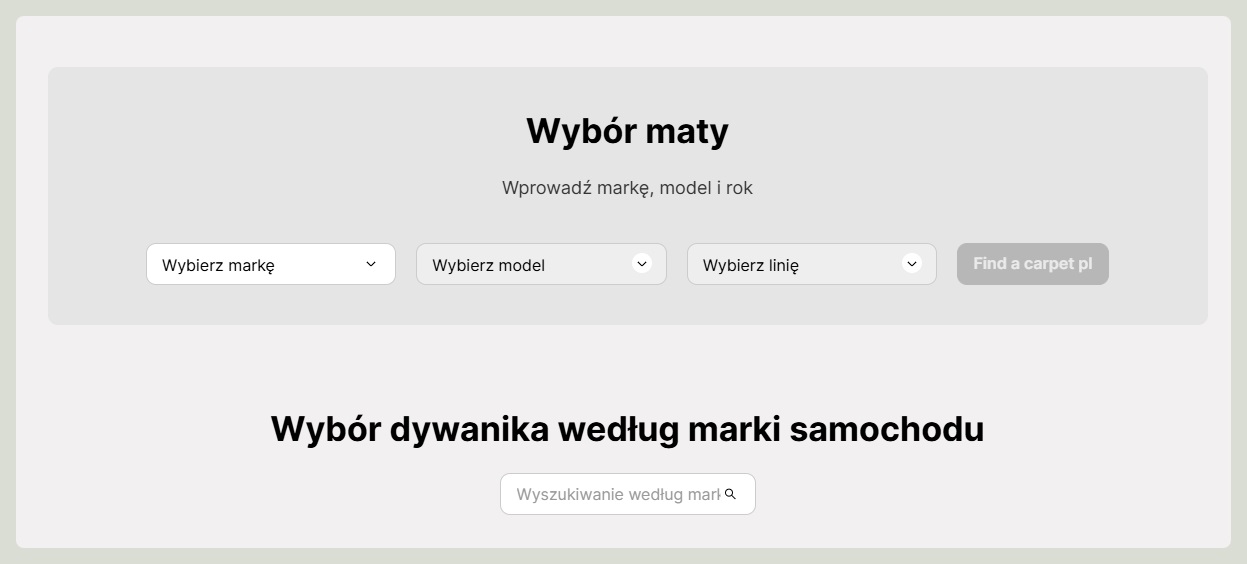Click the "Wybierz model" placeholder text

pyautogui.click(x=488, y=265)
